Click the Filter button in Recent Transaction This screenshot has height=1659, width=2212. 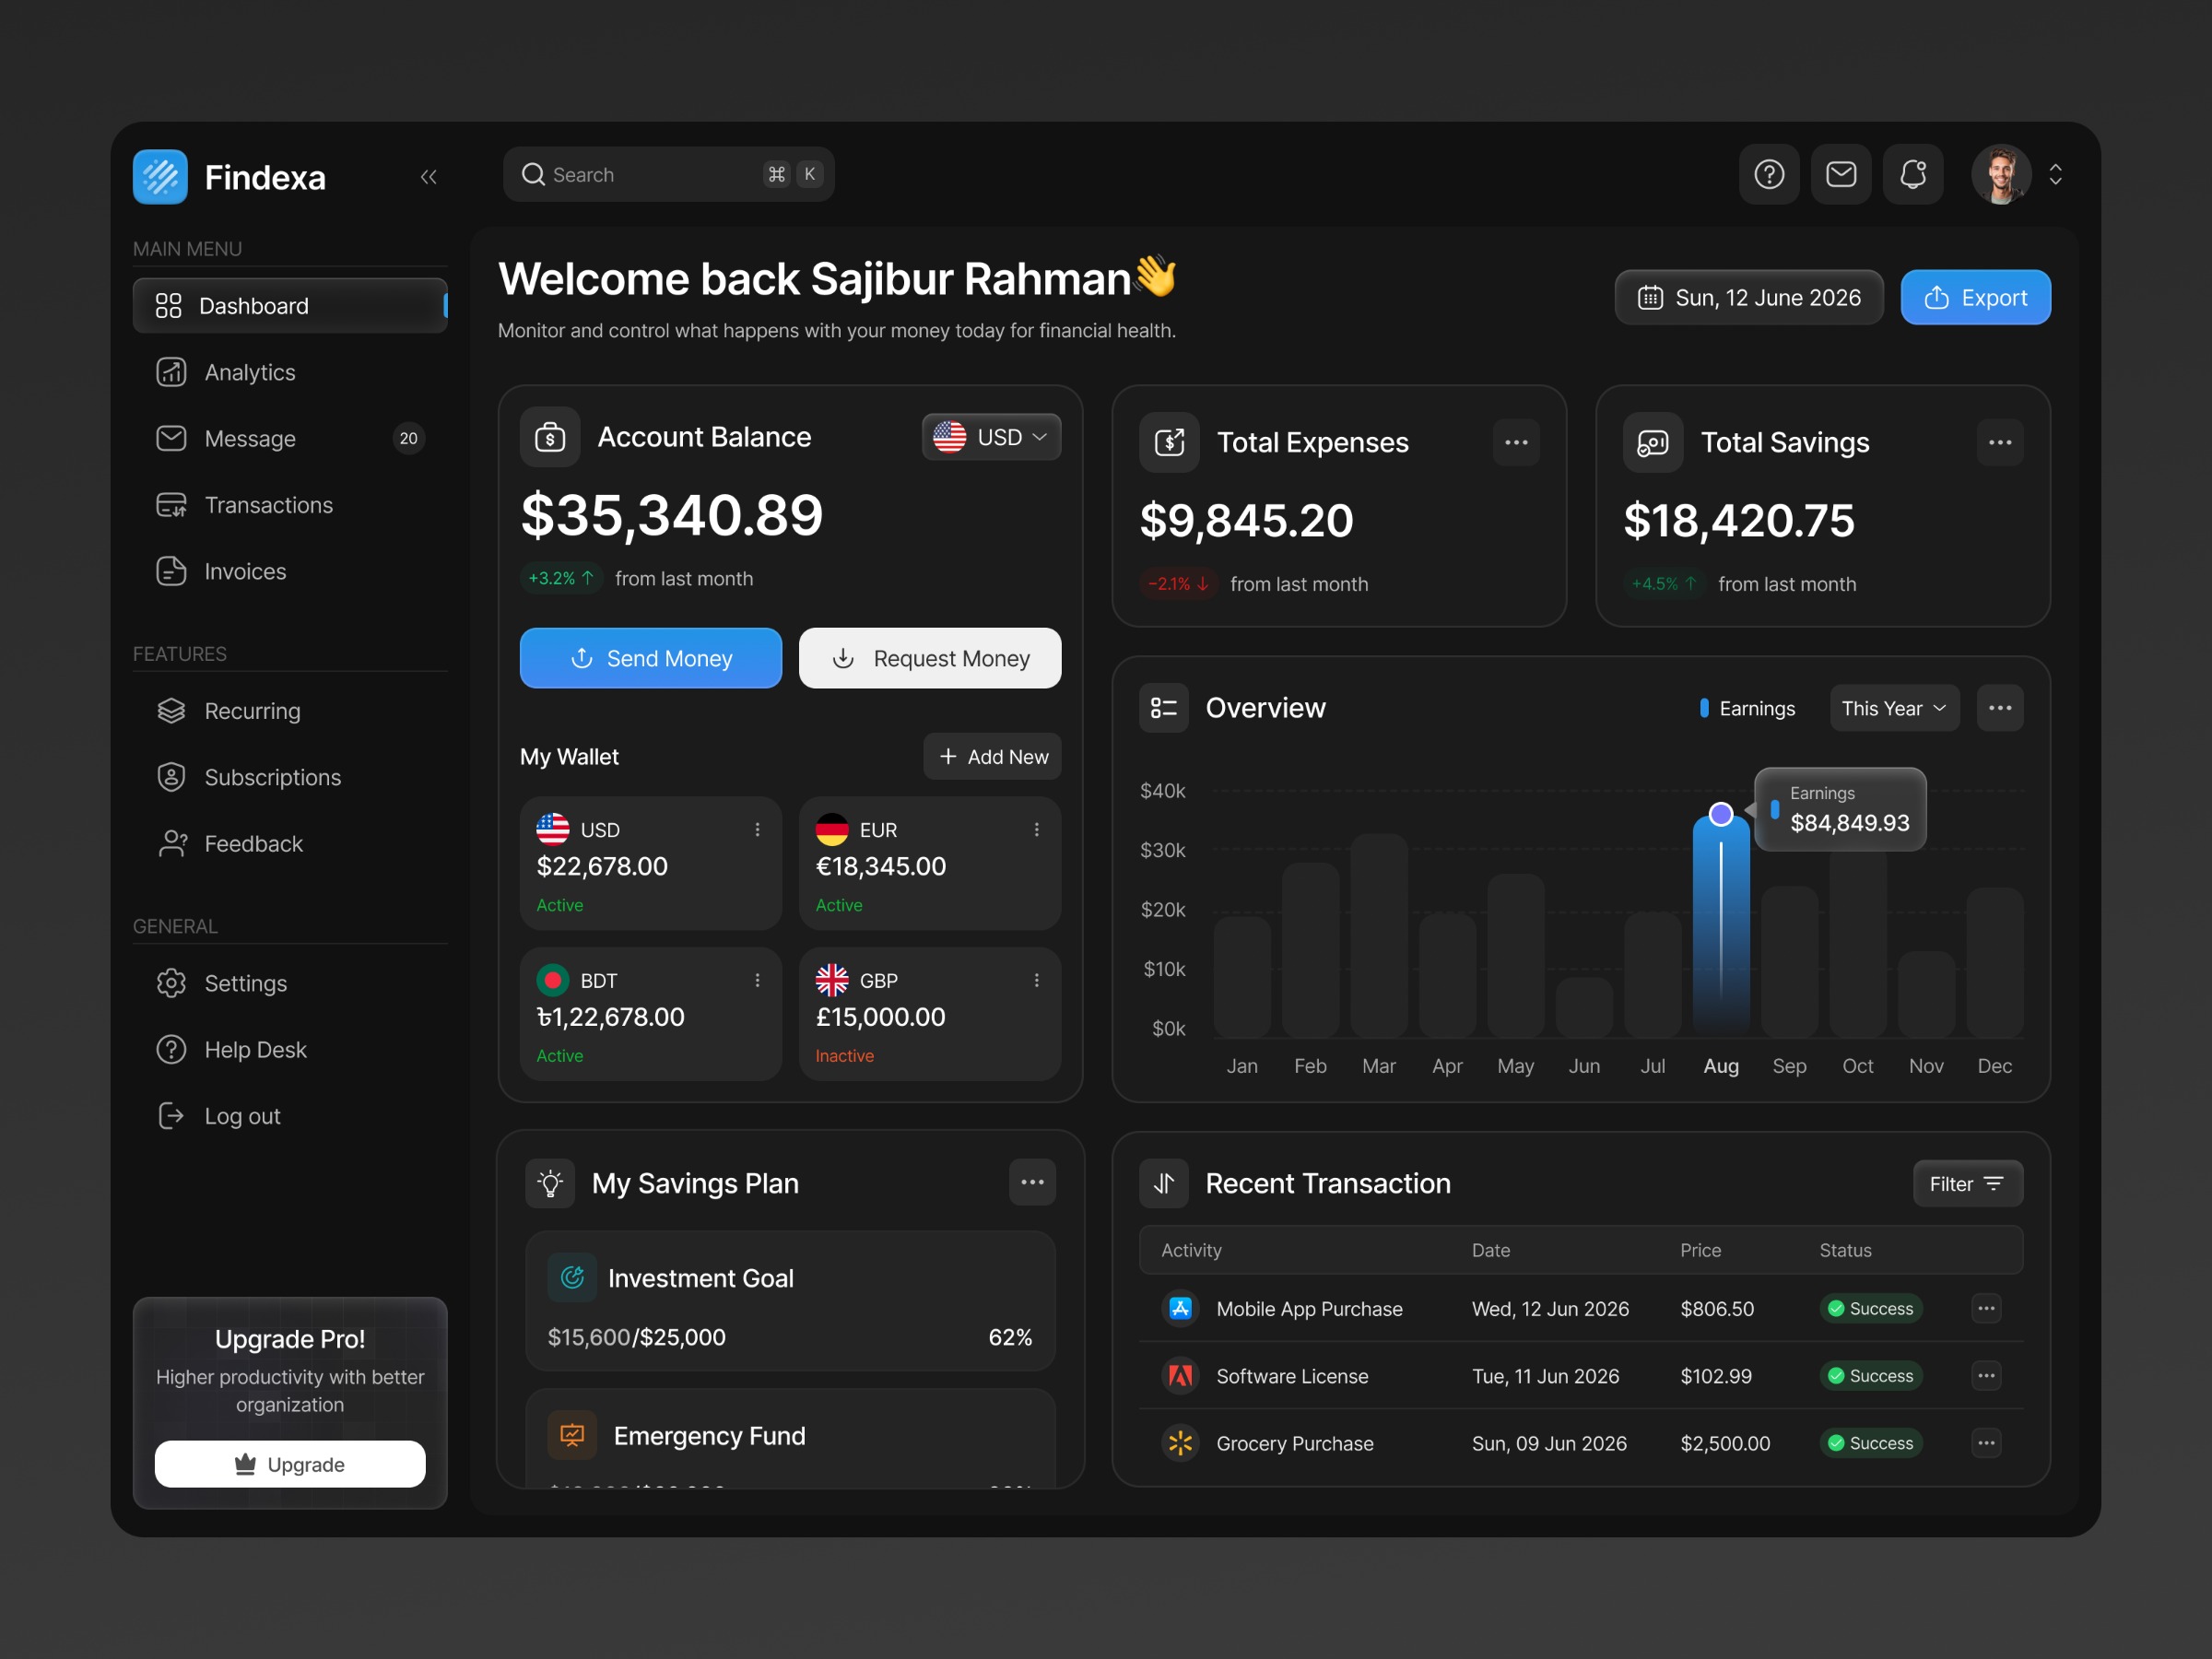tap(1967, 1184)
